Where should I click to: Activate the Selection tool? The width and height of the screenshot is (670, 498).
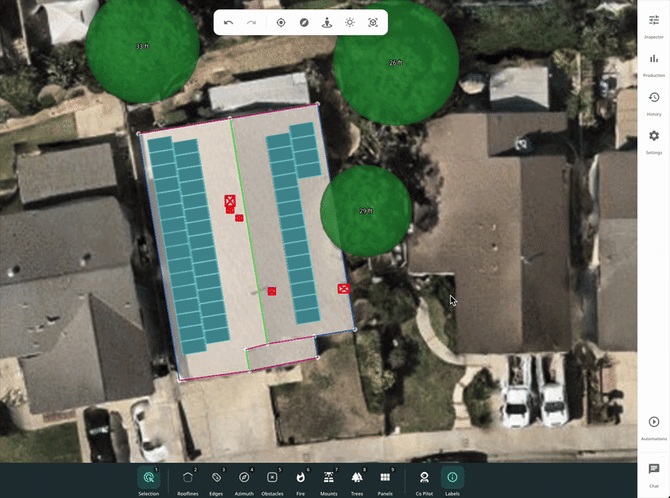[149, 481]
